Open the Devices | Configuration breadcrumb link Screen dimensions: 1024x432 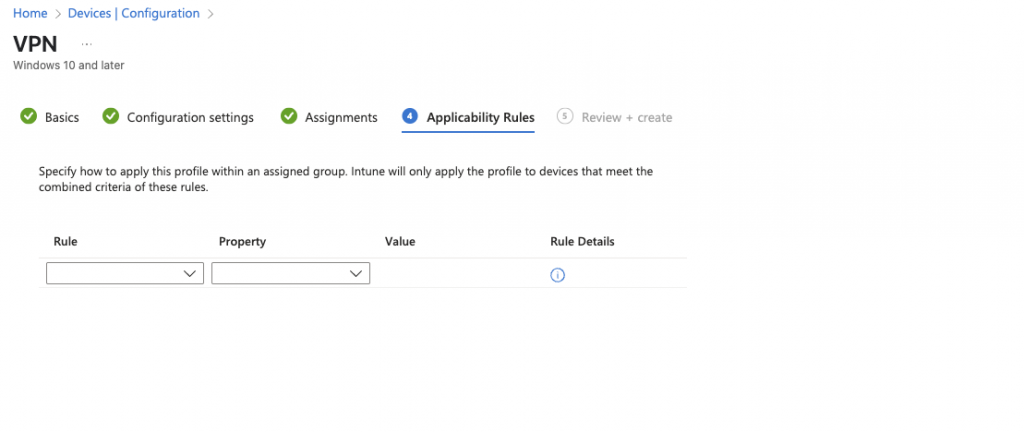[x=134, y=13]
